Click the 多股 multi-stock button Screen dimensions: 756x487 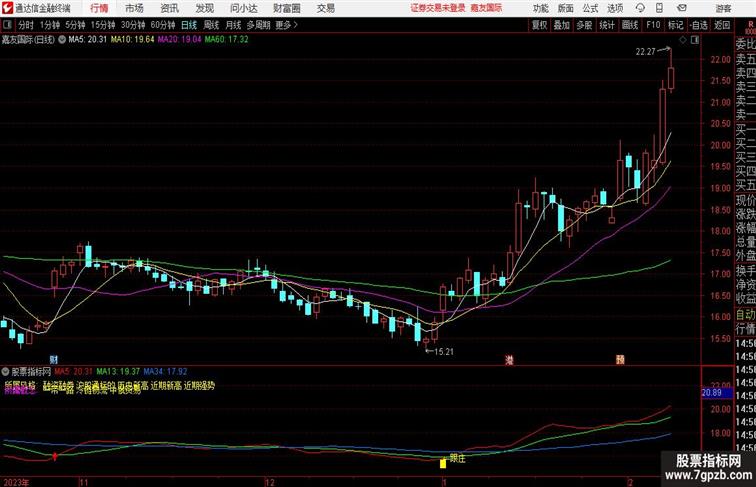[584, 25]
